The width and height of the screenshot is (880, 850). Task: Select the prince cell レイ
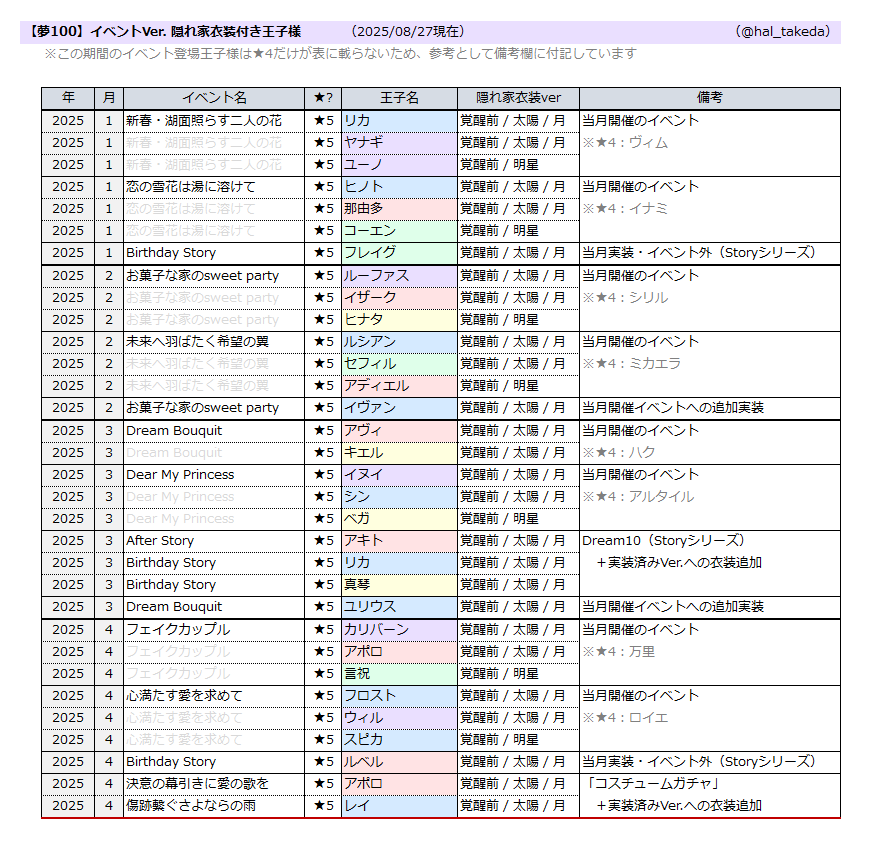[x=399, y=806]
